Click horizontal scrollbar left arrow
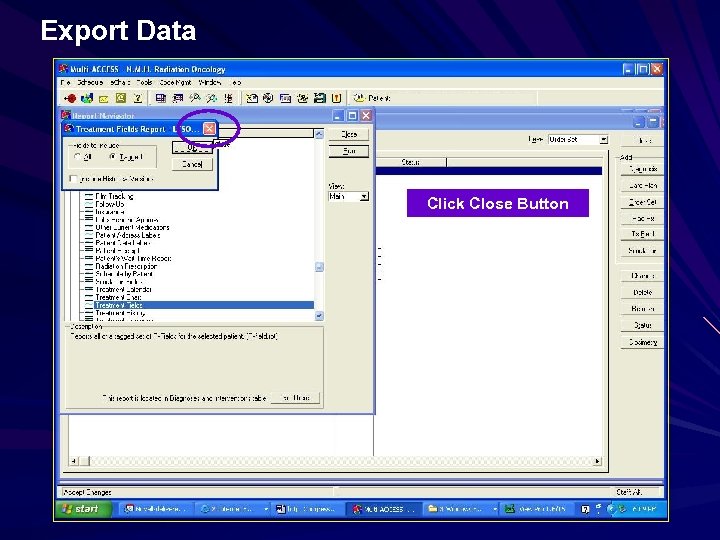Image resolution: width=720 pixels, height=540 pixels. pyautogui.click(x=74, y=461)
